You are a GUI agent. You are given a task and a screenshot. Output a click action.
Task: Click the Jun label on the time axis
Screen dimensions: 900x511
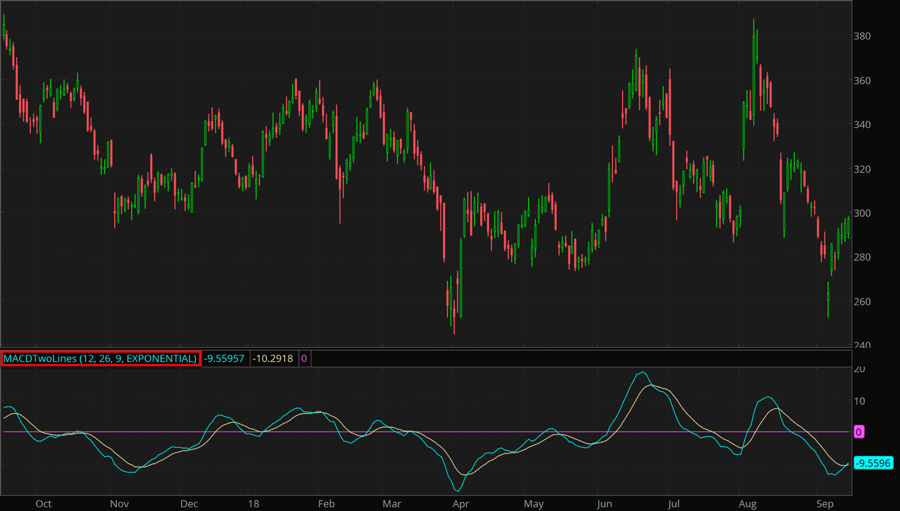point(603,504)
